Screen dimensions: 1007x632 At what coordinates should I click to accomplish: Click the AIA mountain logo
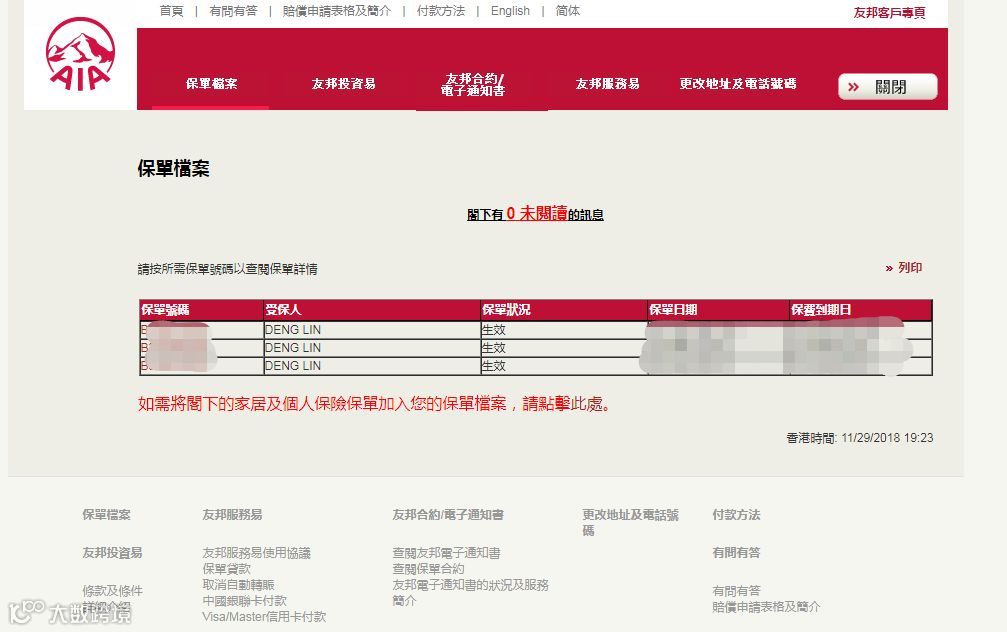click(x=80, y=54)
